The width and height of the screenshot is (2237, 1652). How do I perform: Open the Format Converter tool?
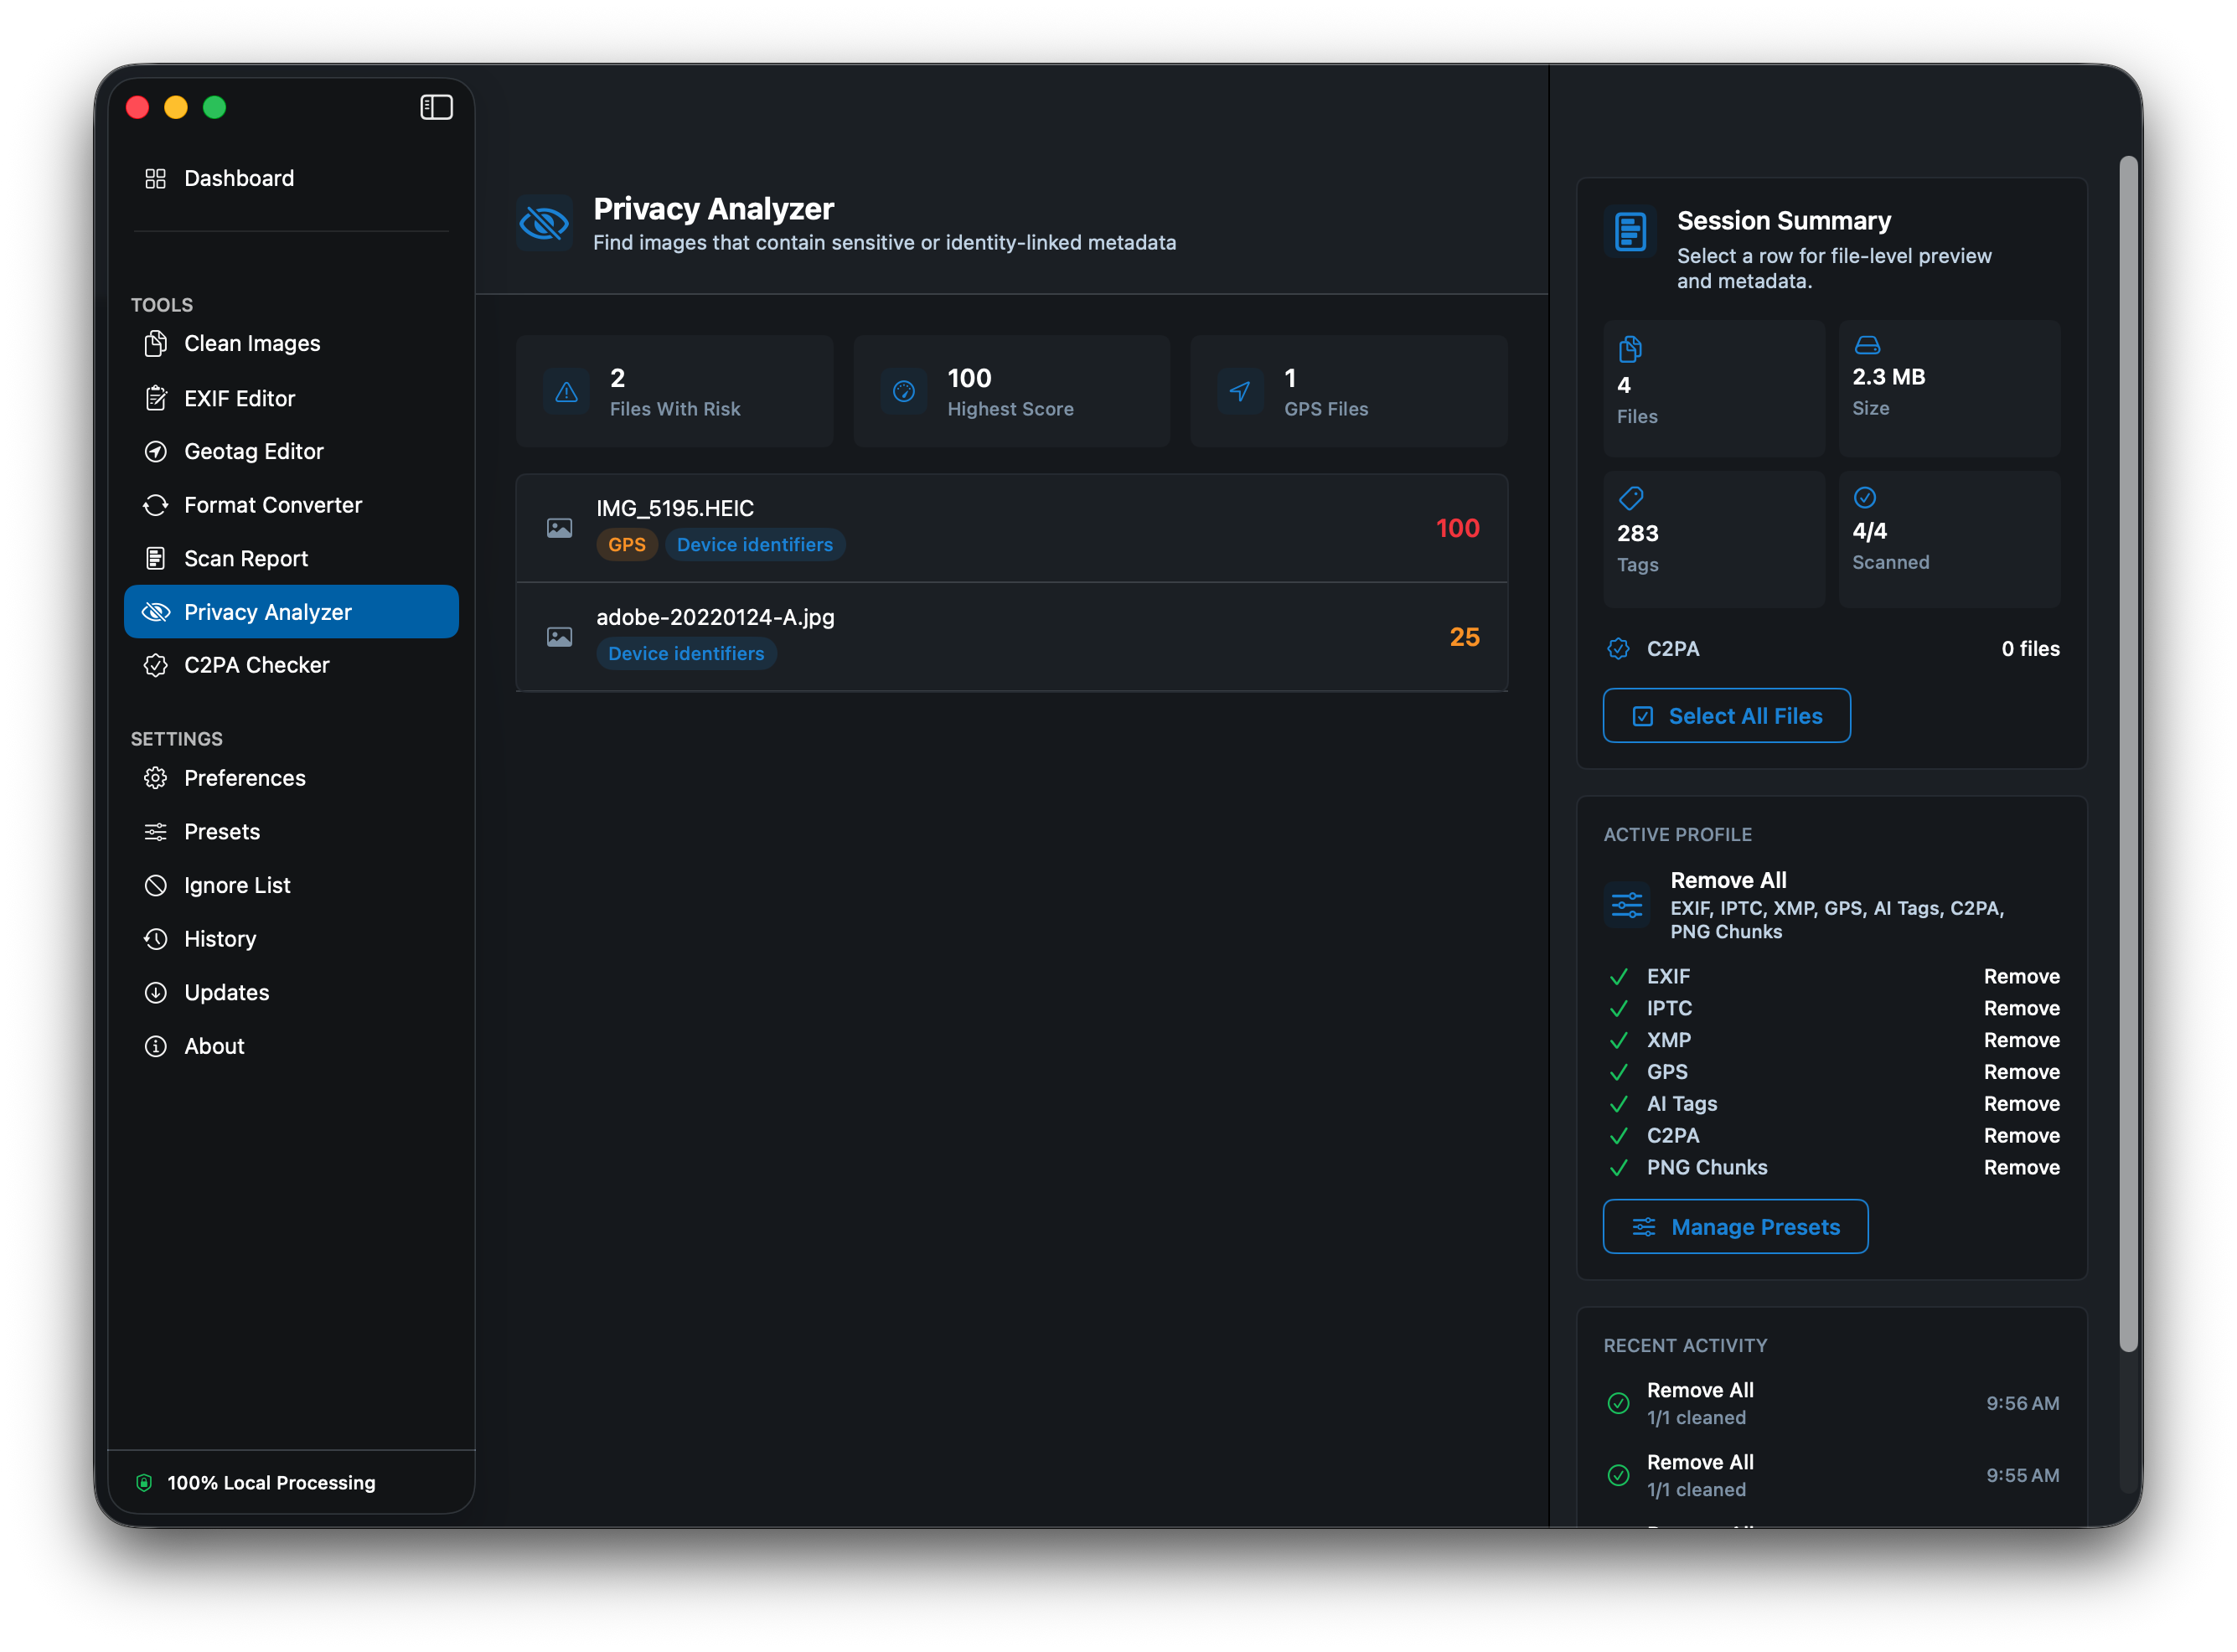click(291, 505)
